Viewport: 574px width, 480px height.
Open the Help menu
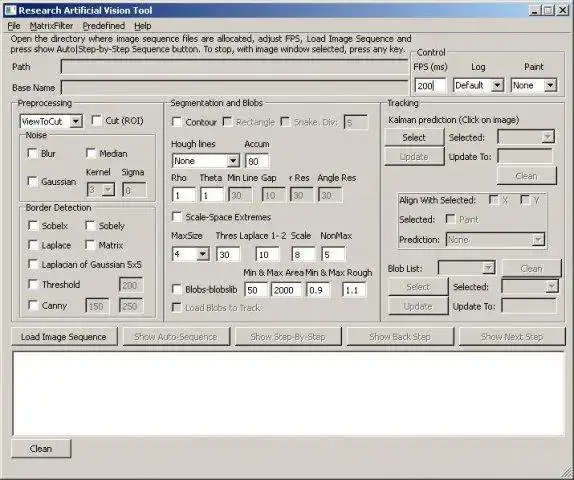tap(142, 26)
